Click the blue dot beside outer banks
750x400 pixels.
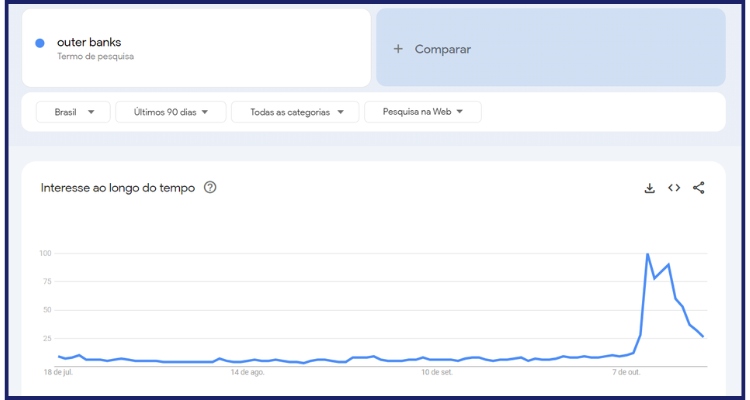pyautogui.click(x=40, y=43)
